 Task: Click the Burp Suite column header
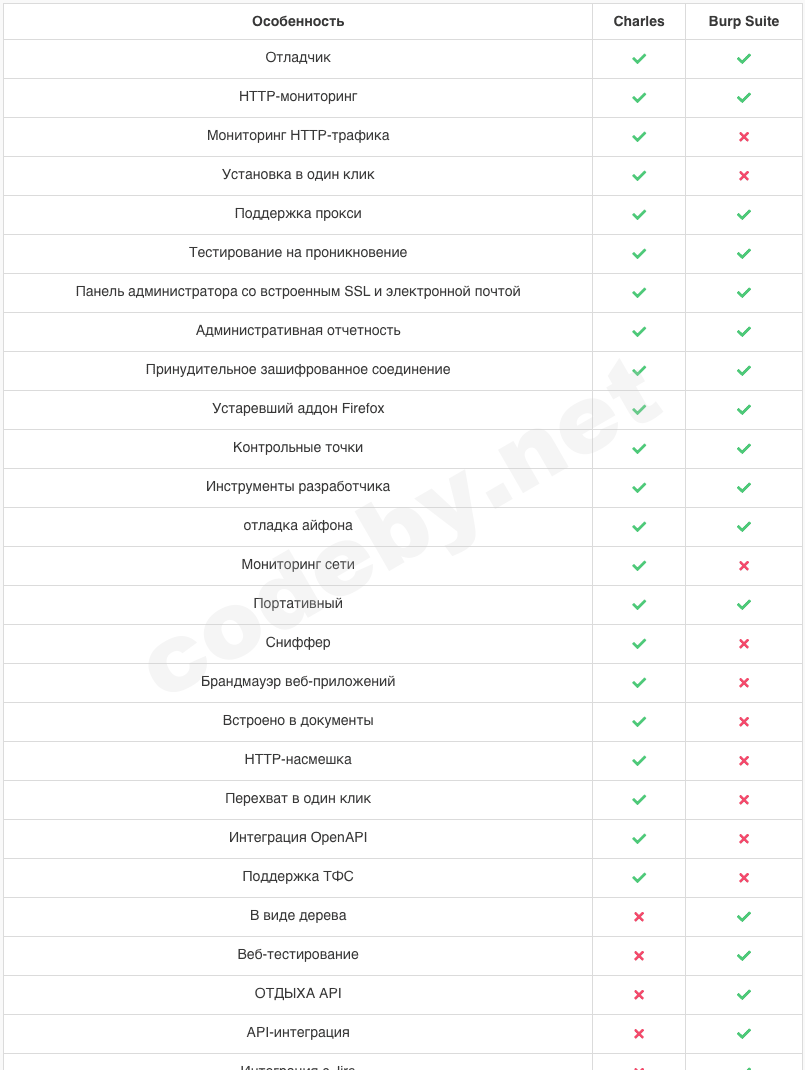[x=744, y=21]
